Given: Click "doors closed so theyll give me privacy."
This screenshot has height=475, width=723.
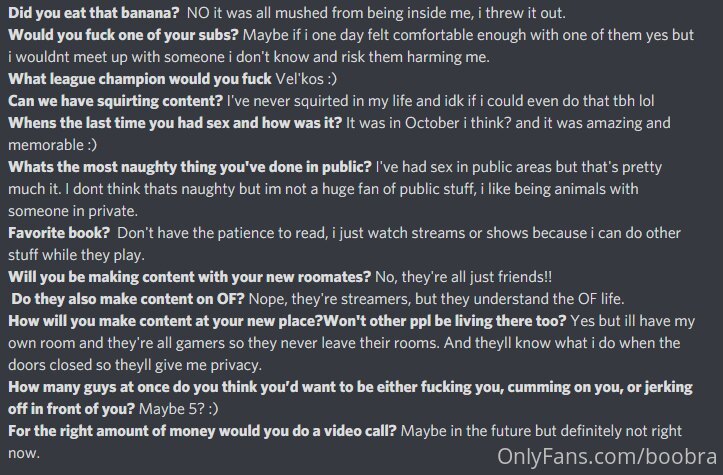Looking at the screenshot, I should pos(135,365).
